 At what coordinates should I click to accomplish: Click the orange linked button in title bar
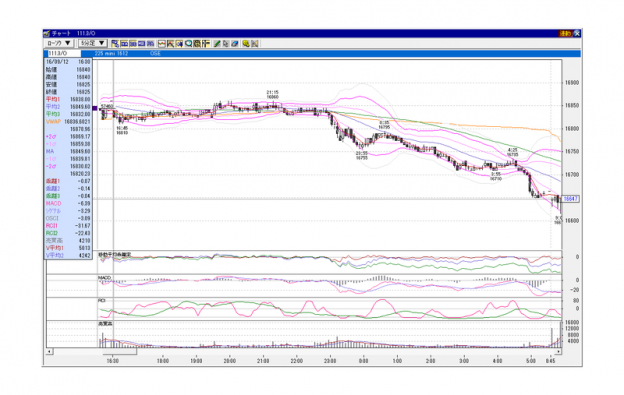566,34
